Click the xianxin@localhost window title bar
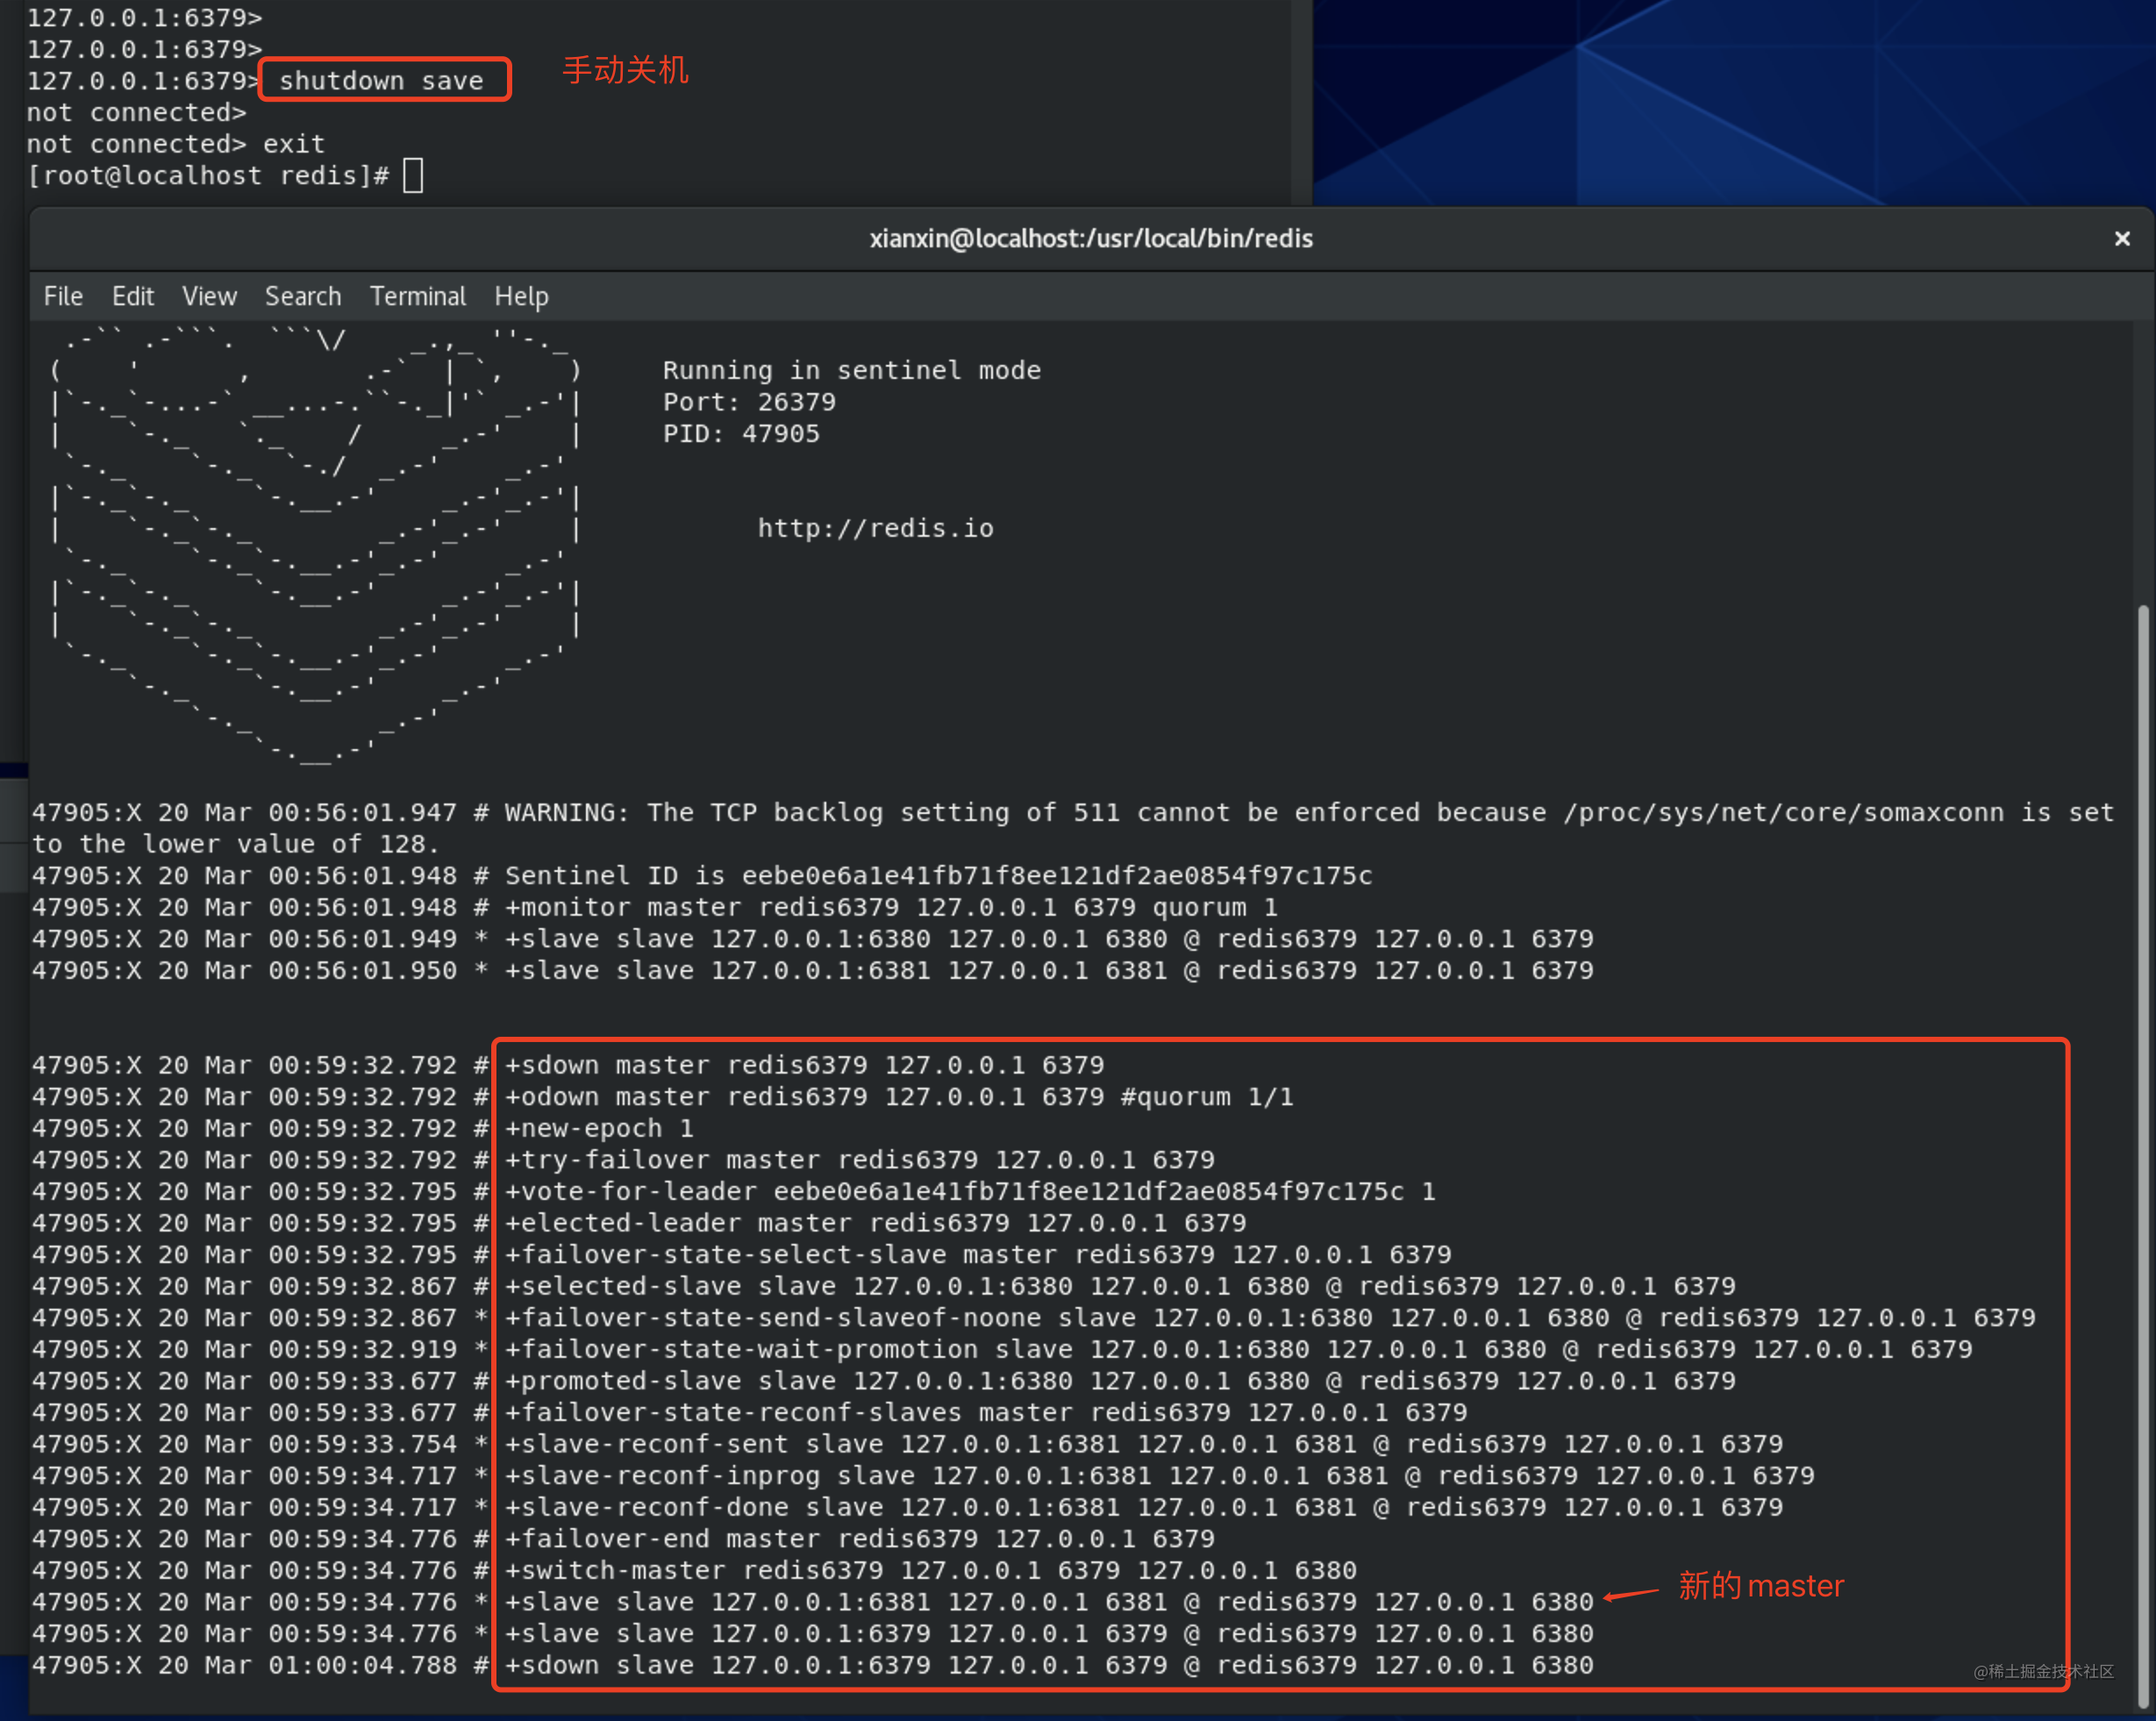Image resolution: width=2156 pixels, height=1721 pixels. tap(1090, 238)
